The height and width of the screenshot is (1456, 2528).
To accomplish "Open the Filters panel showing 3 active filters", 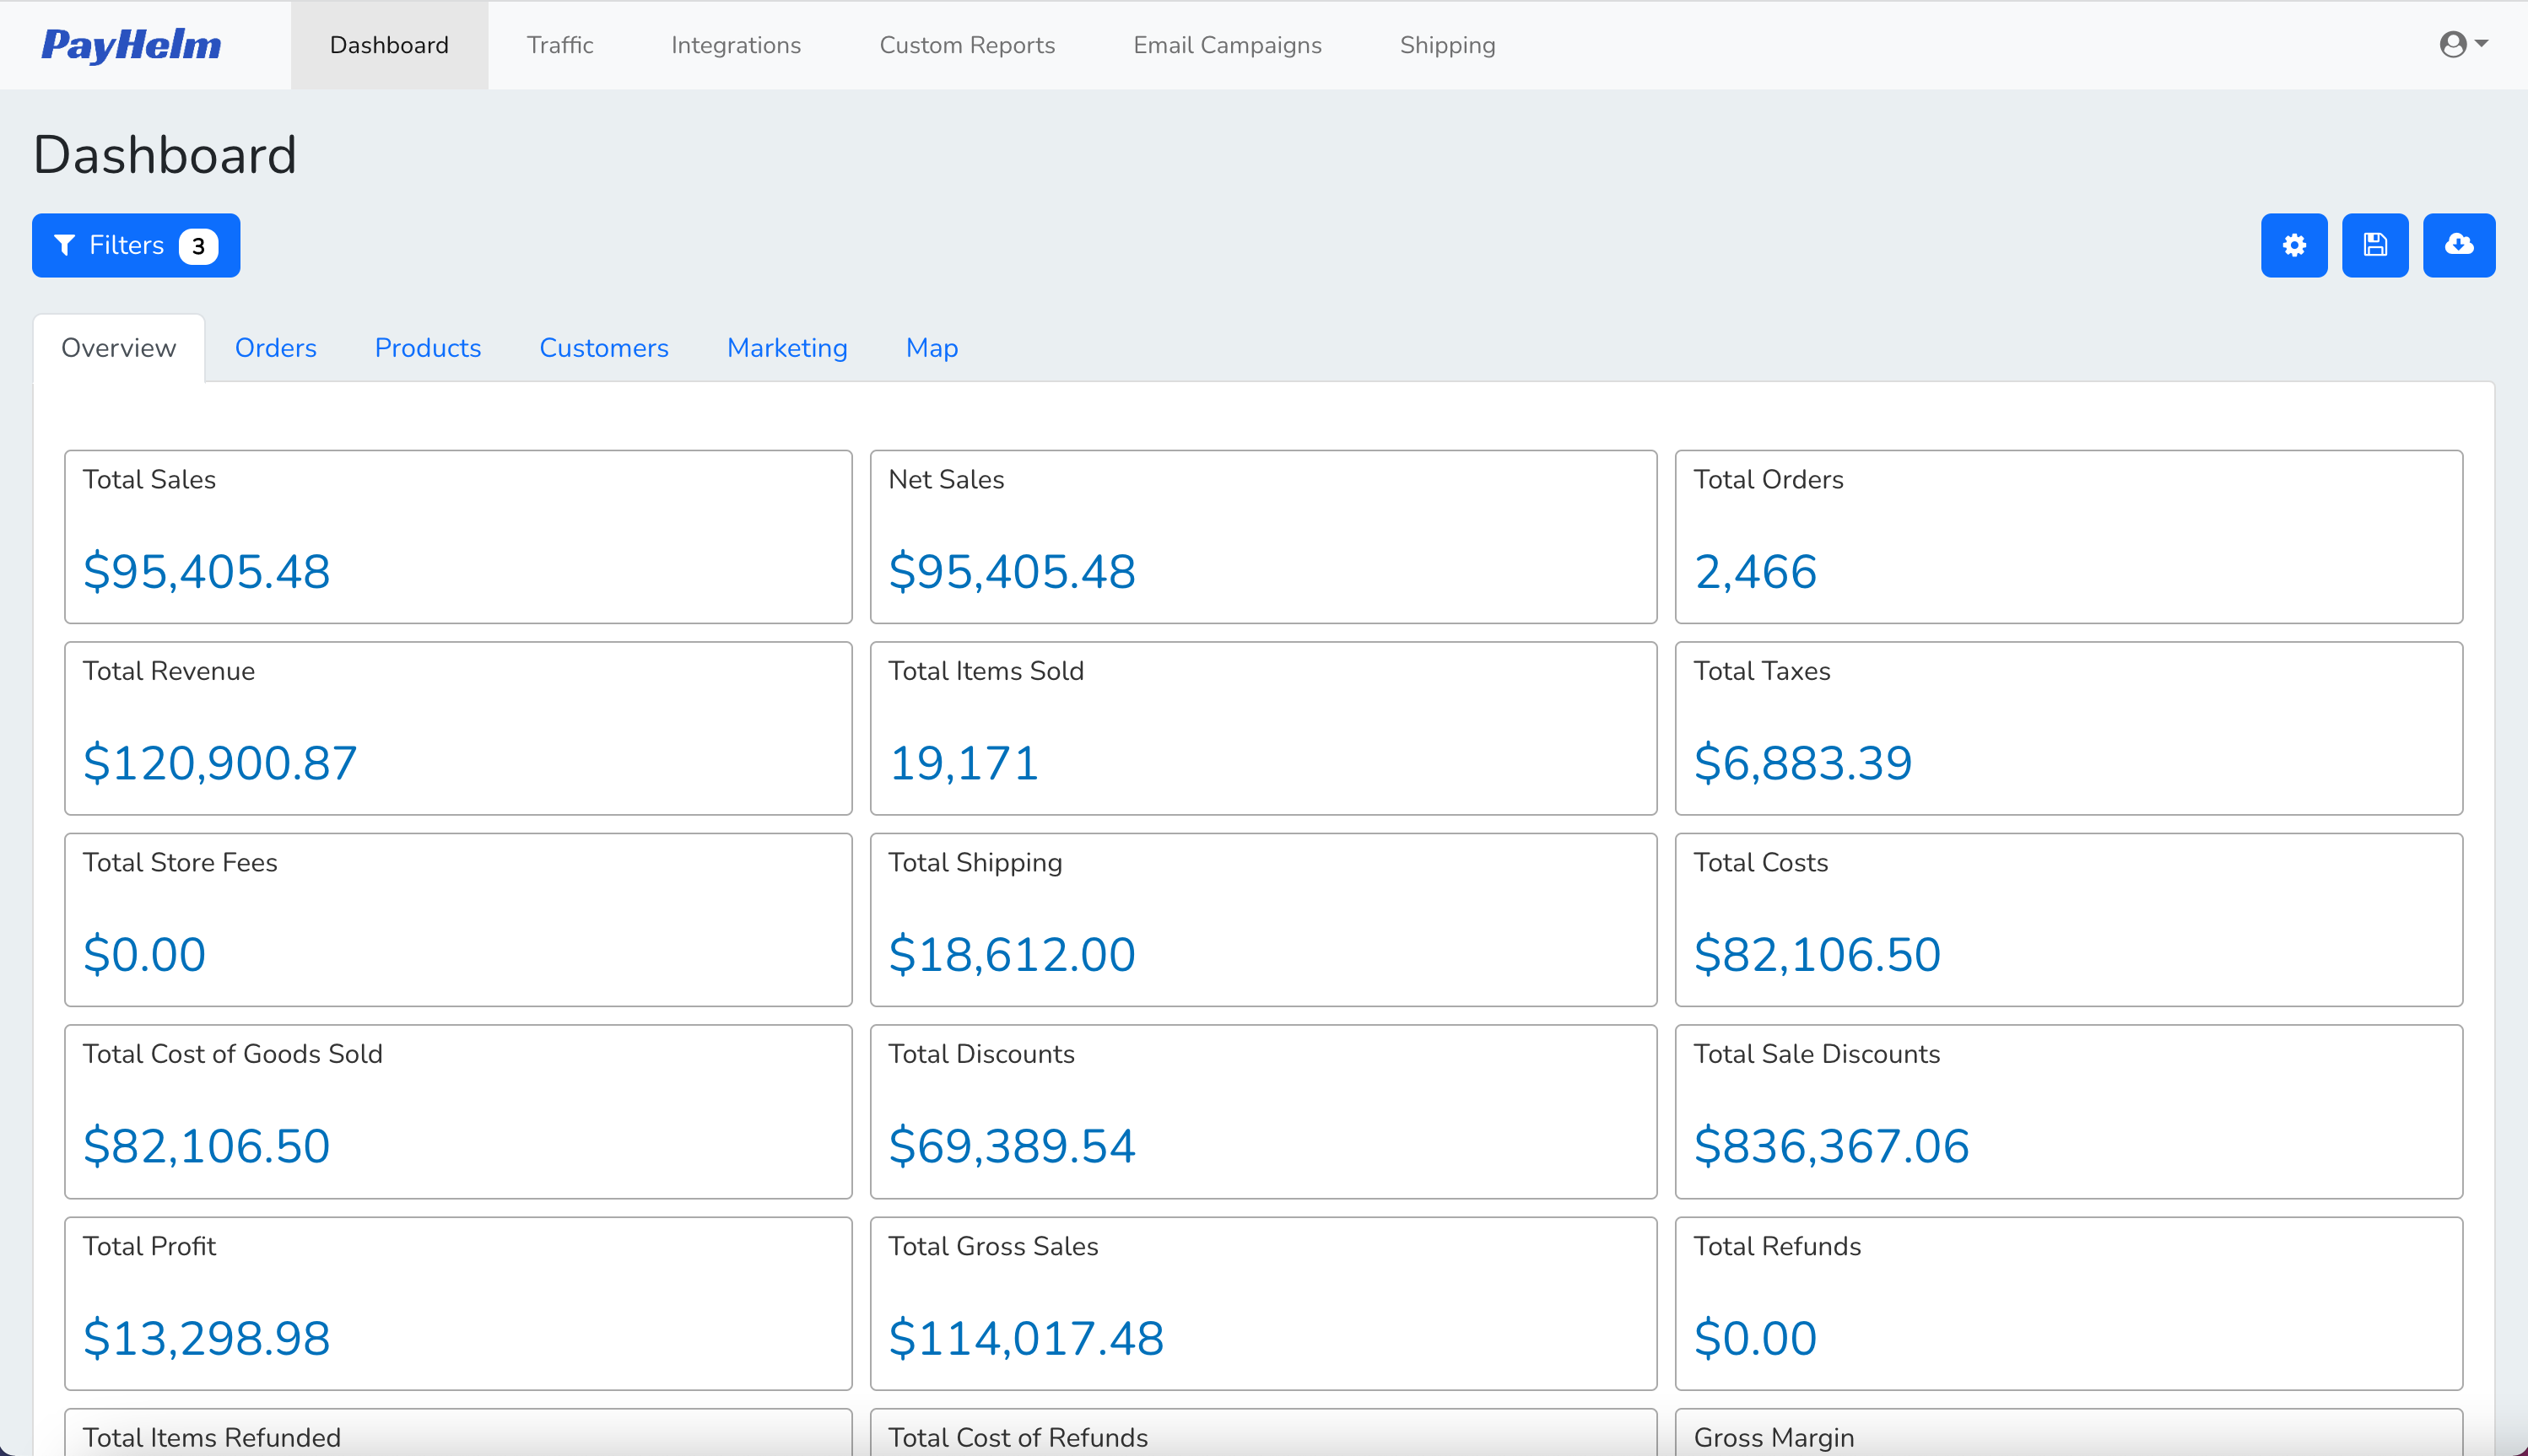I will [135, 245].
